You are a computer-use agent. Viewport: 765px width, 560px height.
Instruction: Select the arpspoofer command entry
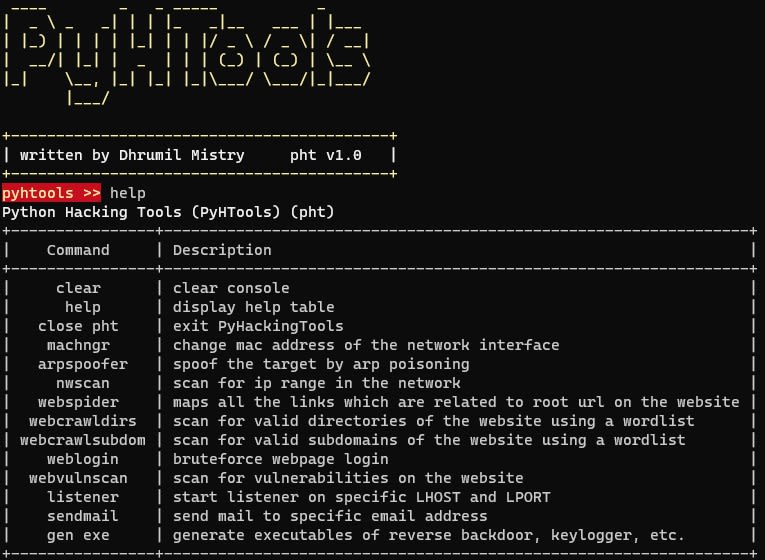[x=83, y=364]
